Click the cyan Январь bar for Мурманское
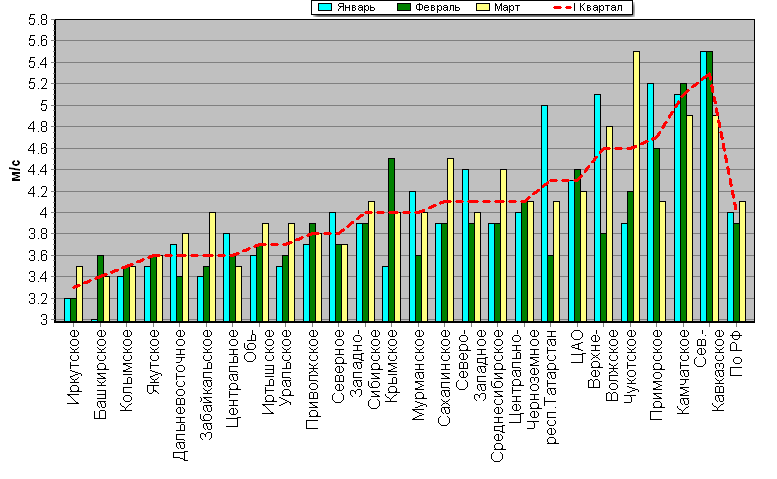The image size is (777, 479). (412, 256)
